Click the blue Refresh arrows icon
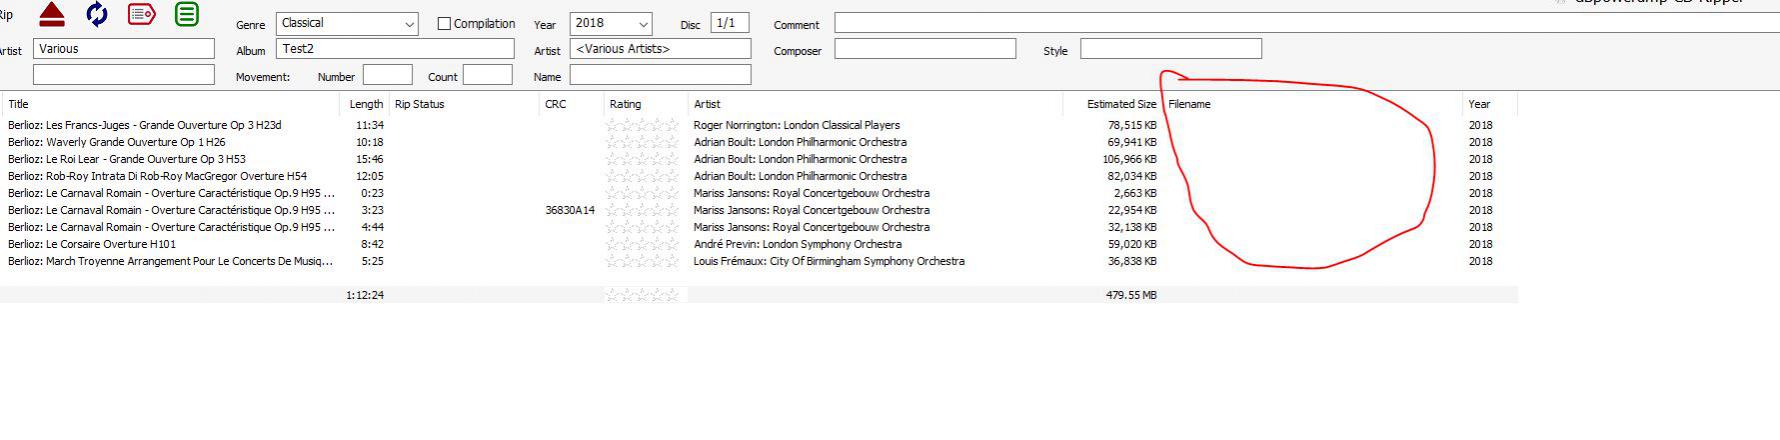 pyautogui.click(x=97, y=14)
